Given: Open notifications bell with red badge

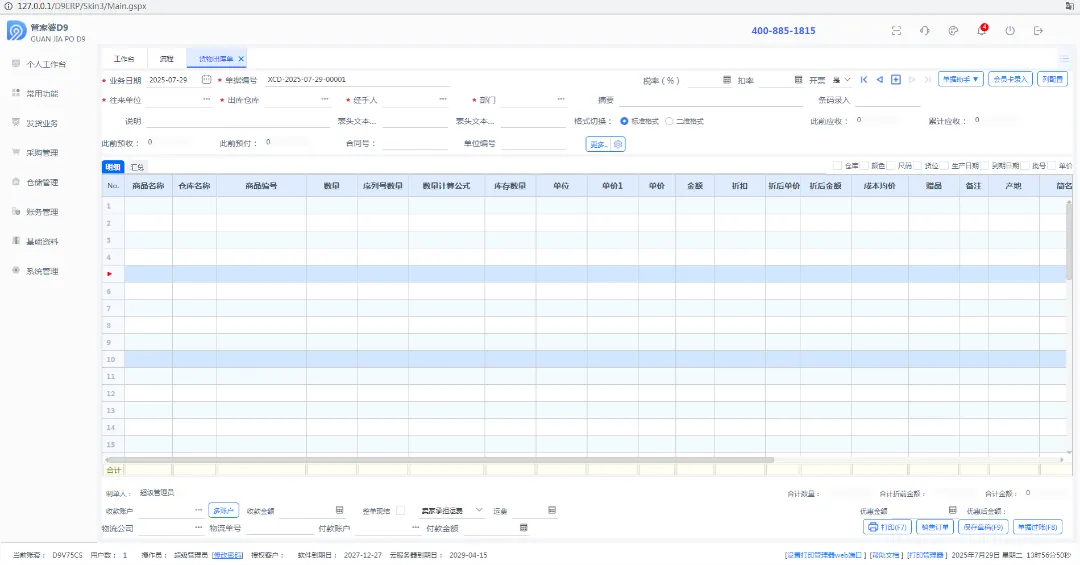Looking at the screenshot, I should click(x=982, y=30).
